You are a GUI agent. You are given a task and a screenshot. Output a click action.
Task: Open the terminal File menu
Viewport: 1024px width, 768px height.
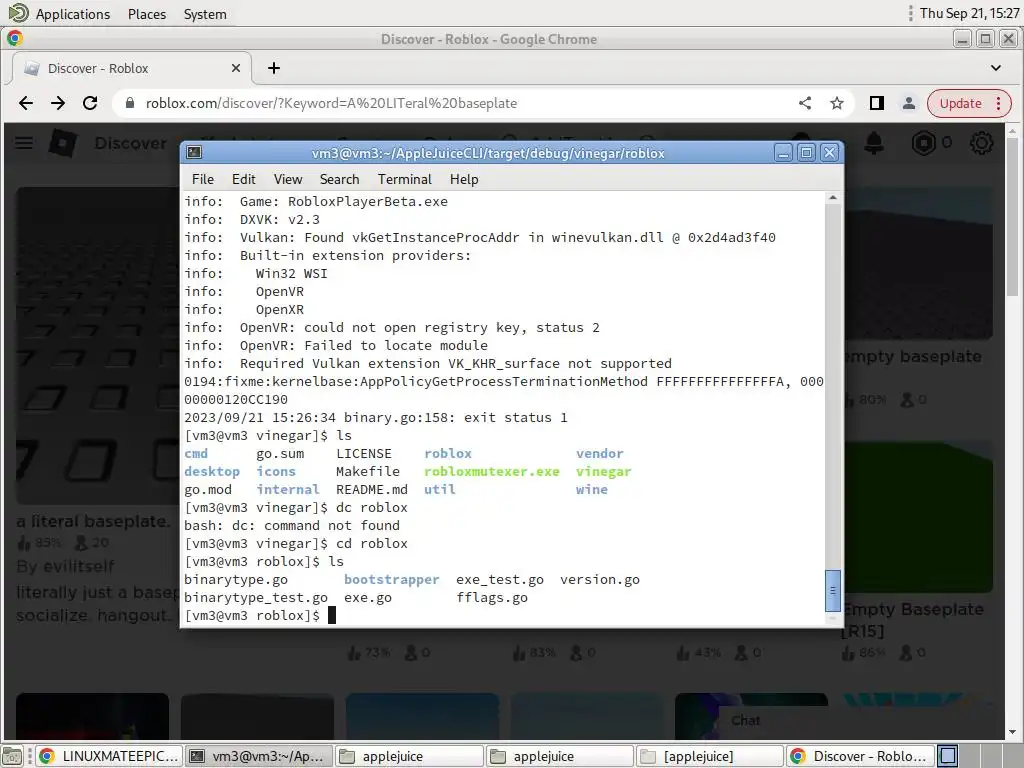pos(202,179)
